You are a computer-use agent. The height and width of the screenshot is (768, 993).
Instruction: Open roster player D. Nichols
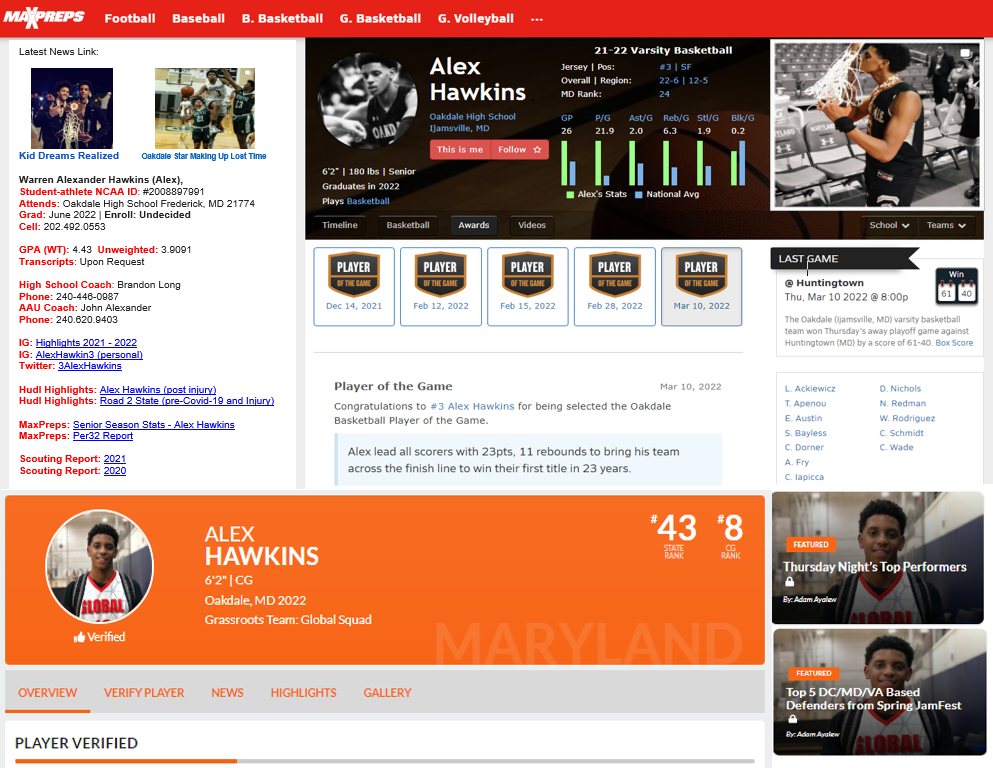click(x=900, y=389)
